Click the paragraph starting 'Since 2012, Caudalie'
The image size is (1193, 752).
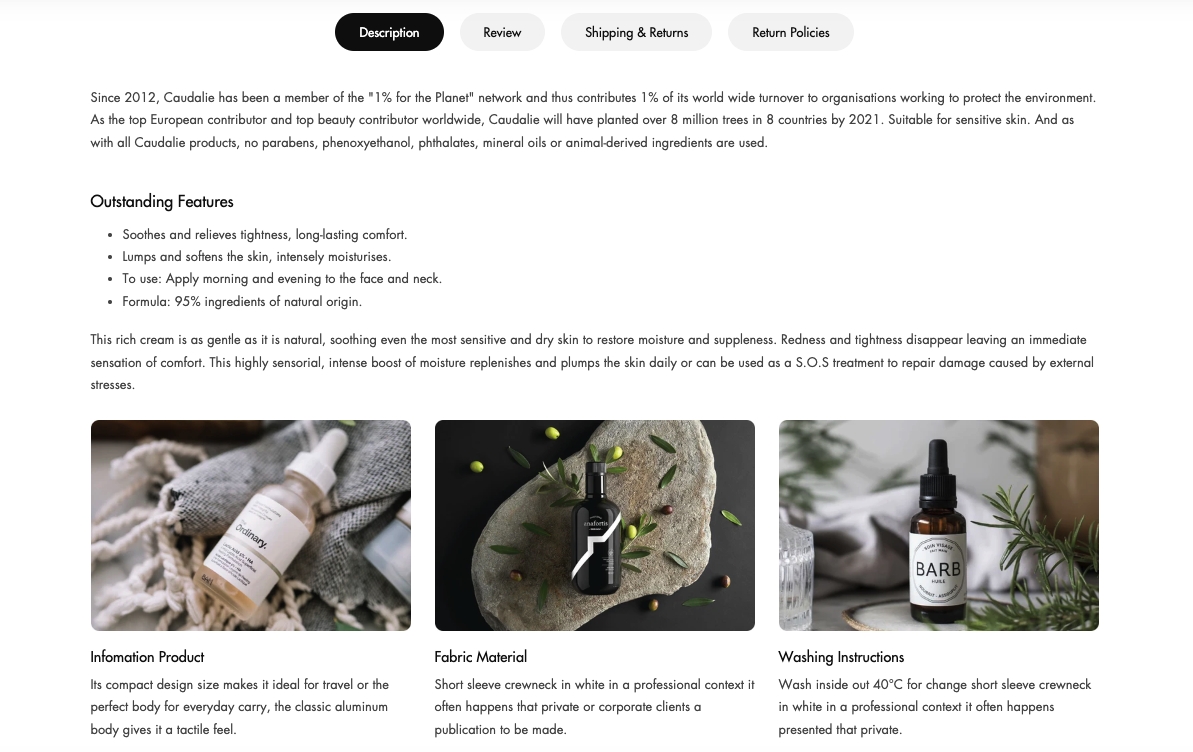tap(593, 119)
